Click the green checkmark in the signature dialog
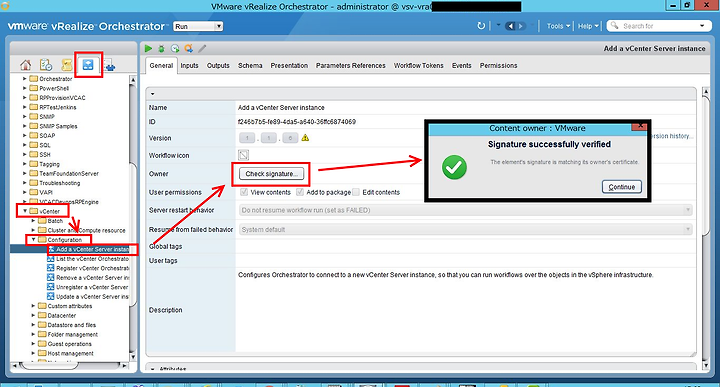The width and height of the screenshot is (720, 387). (454, 167)
